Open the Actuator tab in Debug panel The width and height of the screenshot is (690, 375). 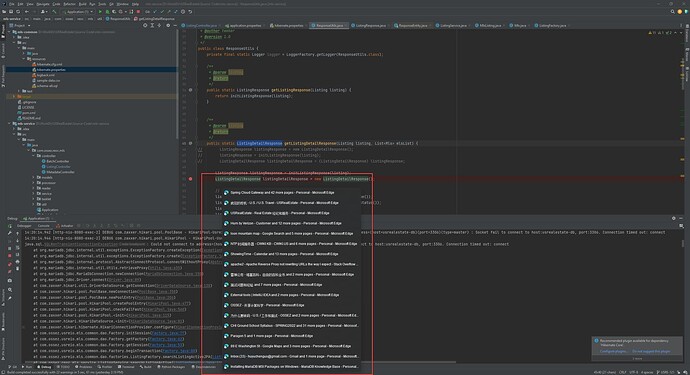64,226
